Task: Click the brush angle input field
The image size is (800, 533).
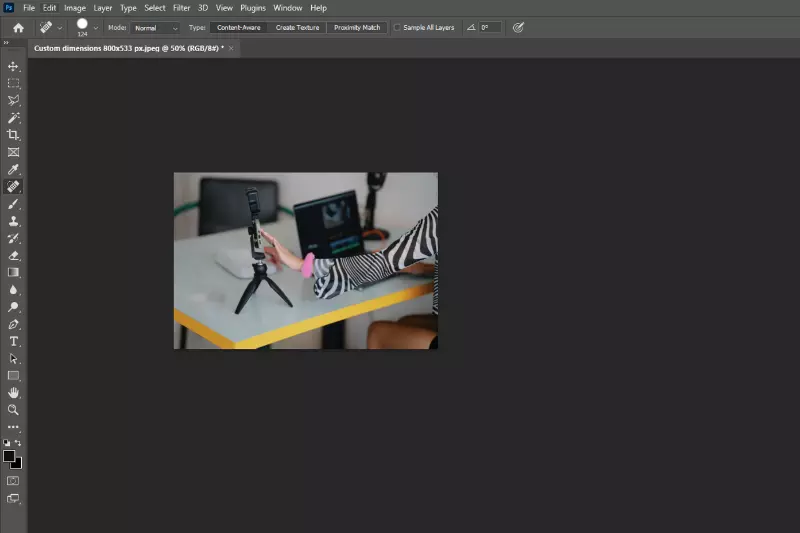Action: [490, 28]
